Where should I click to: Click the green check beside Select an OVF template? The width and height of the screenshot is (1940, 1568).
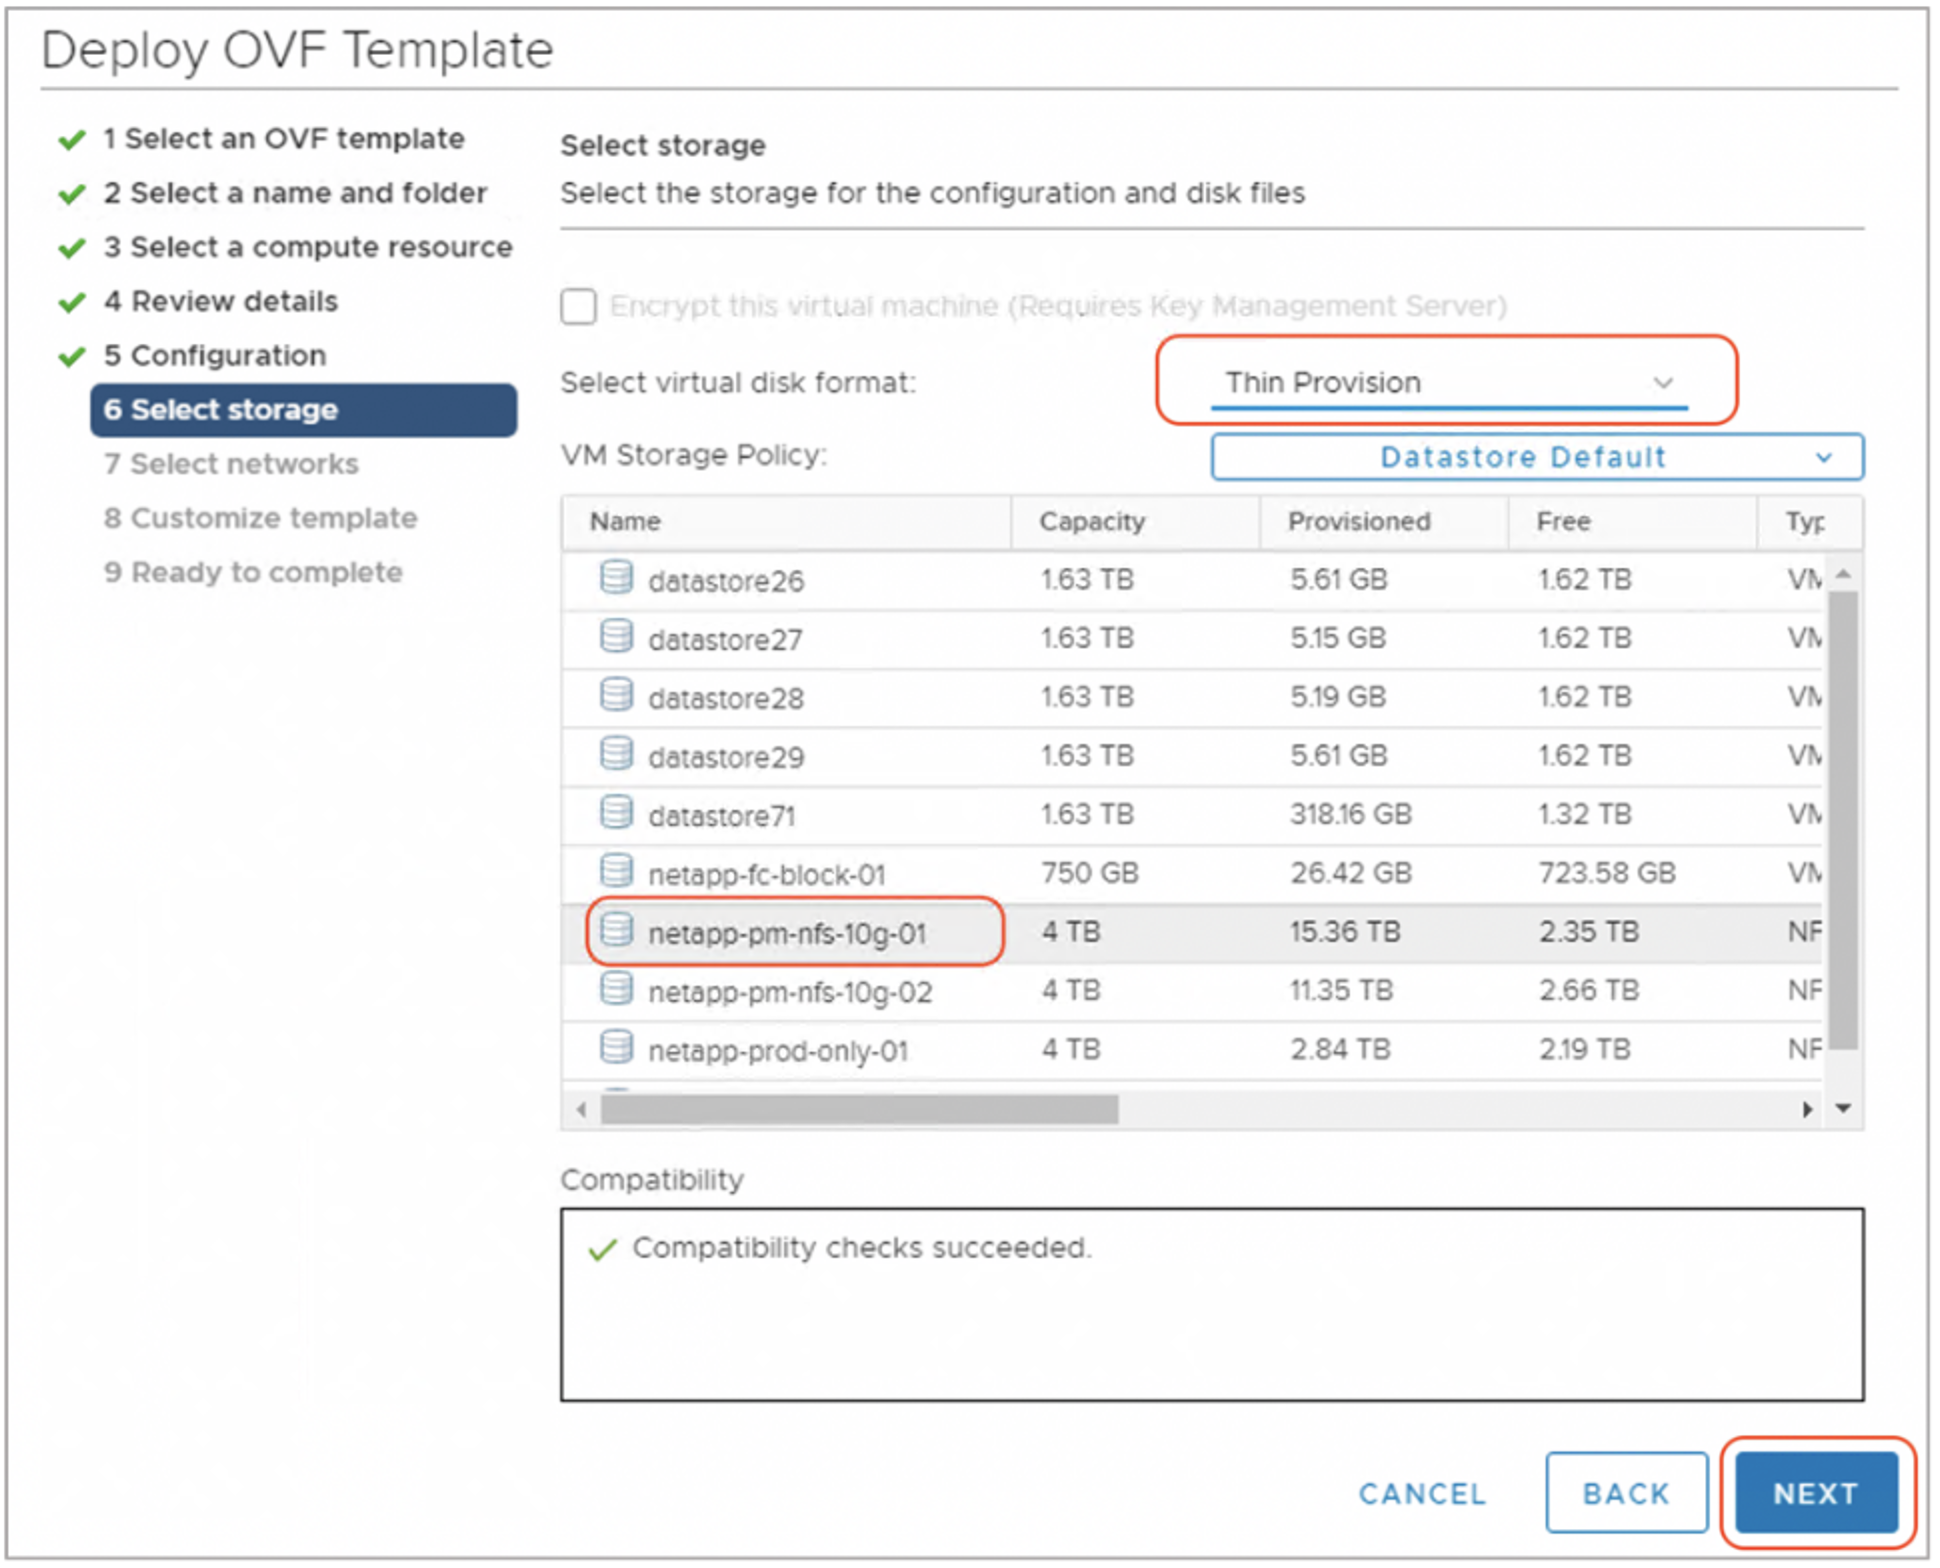point(69,139)
